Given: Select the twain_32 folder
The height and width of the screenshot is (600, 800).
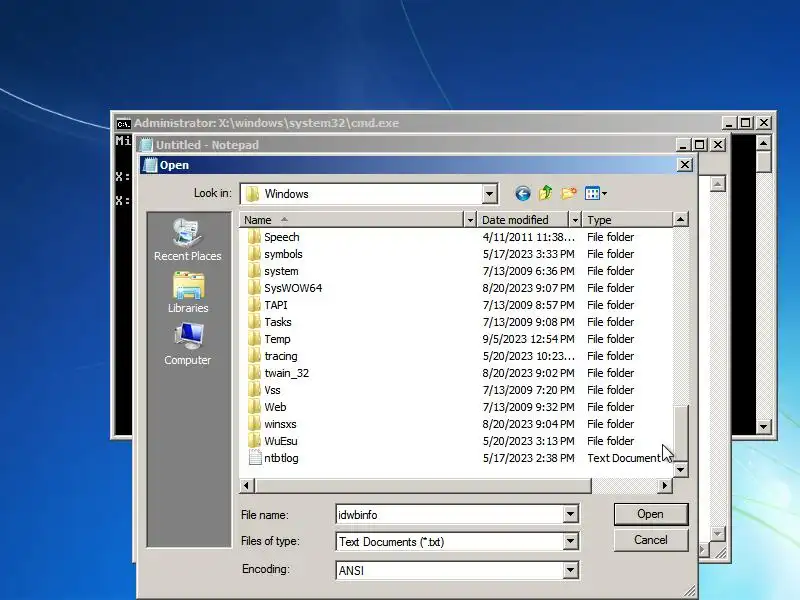Looking at the screenshot, I should [x=286, y=373].
